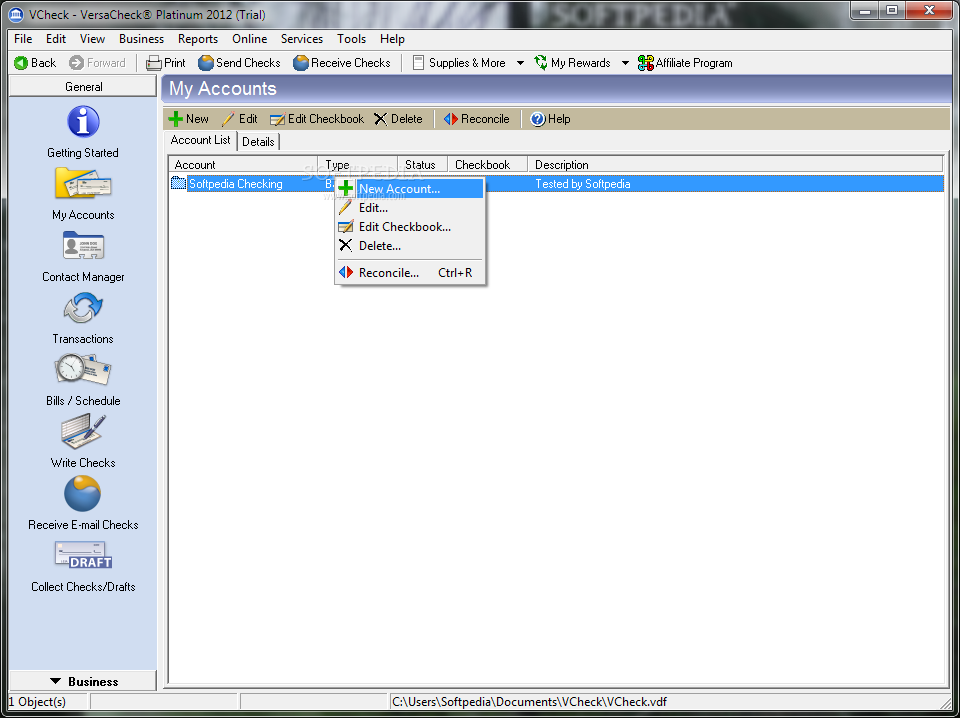Choose New Account... from context menu
This screenshot has height=718, width=960.
point(410,189)
